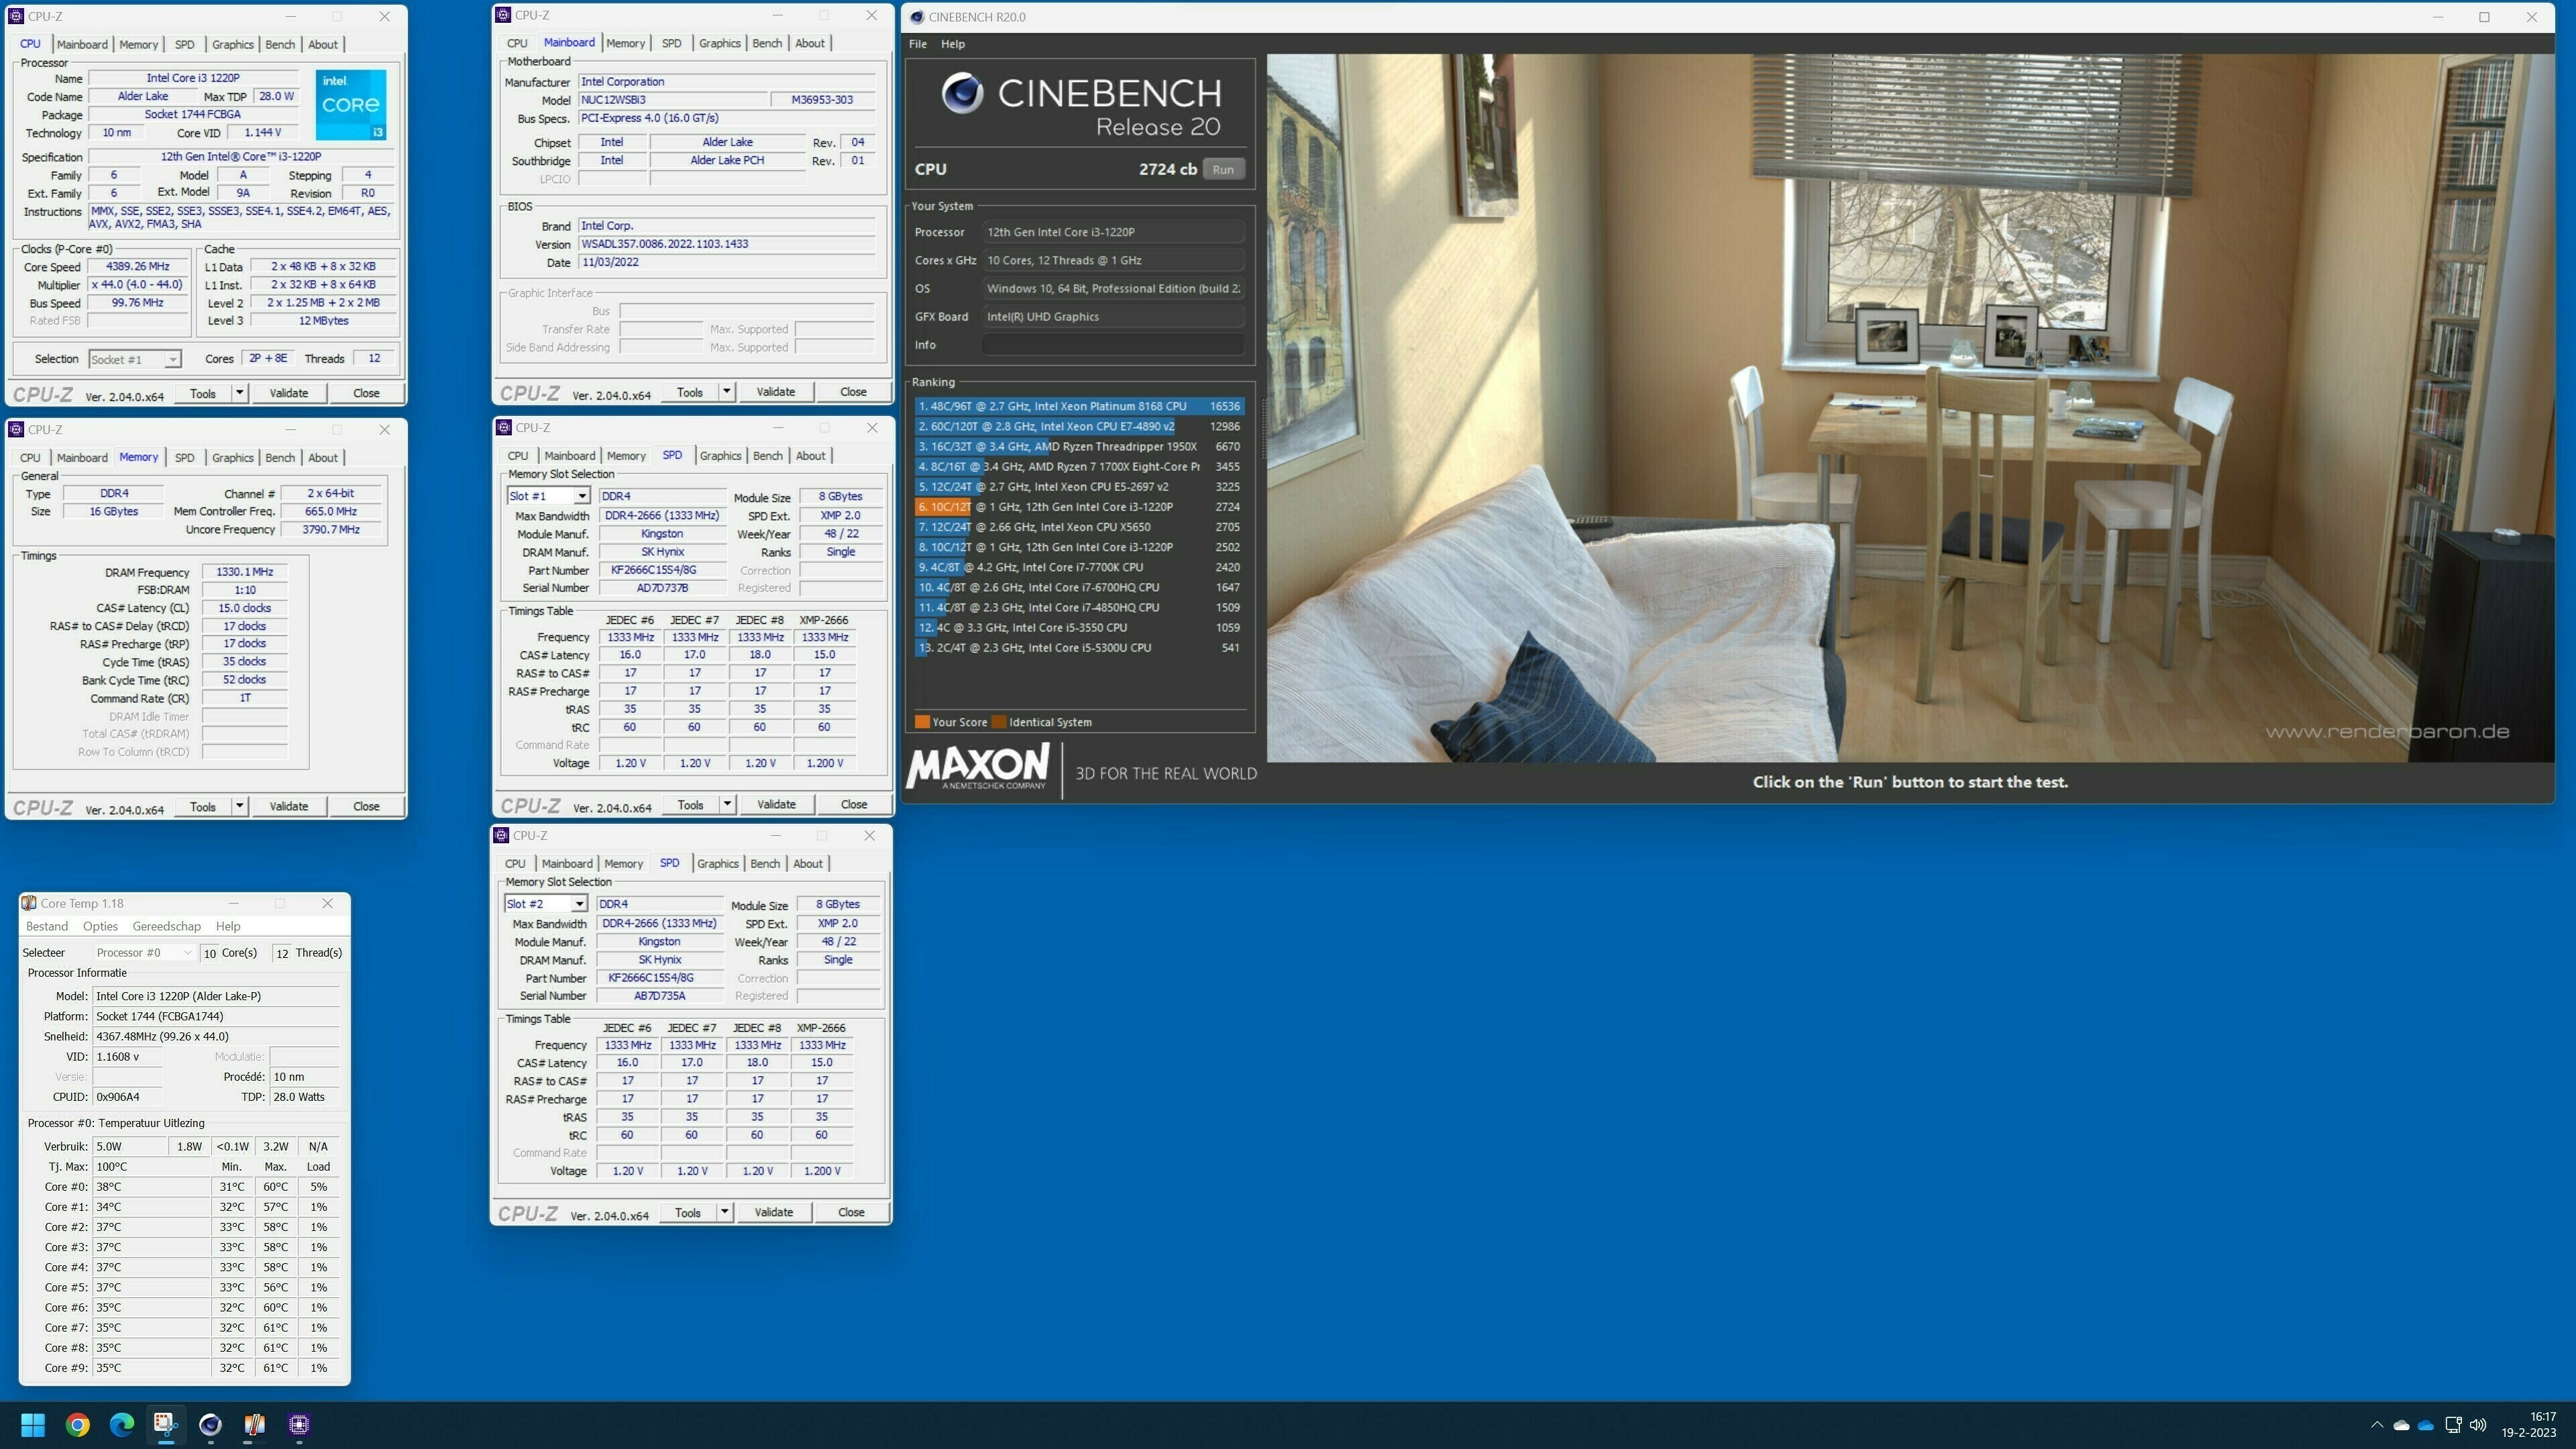
Task: Click the Cinebench title bar app icon
Action: coord(916,17)
